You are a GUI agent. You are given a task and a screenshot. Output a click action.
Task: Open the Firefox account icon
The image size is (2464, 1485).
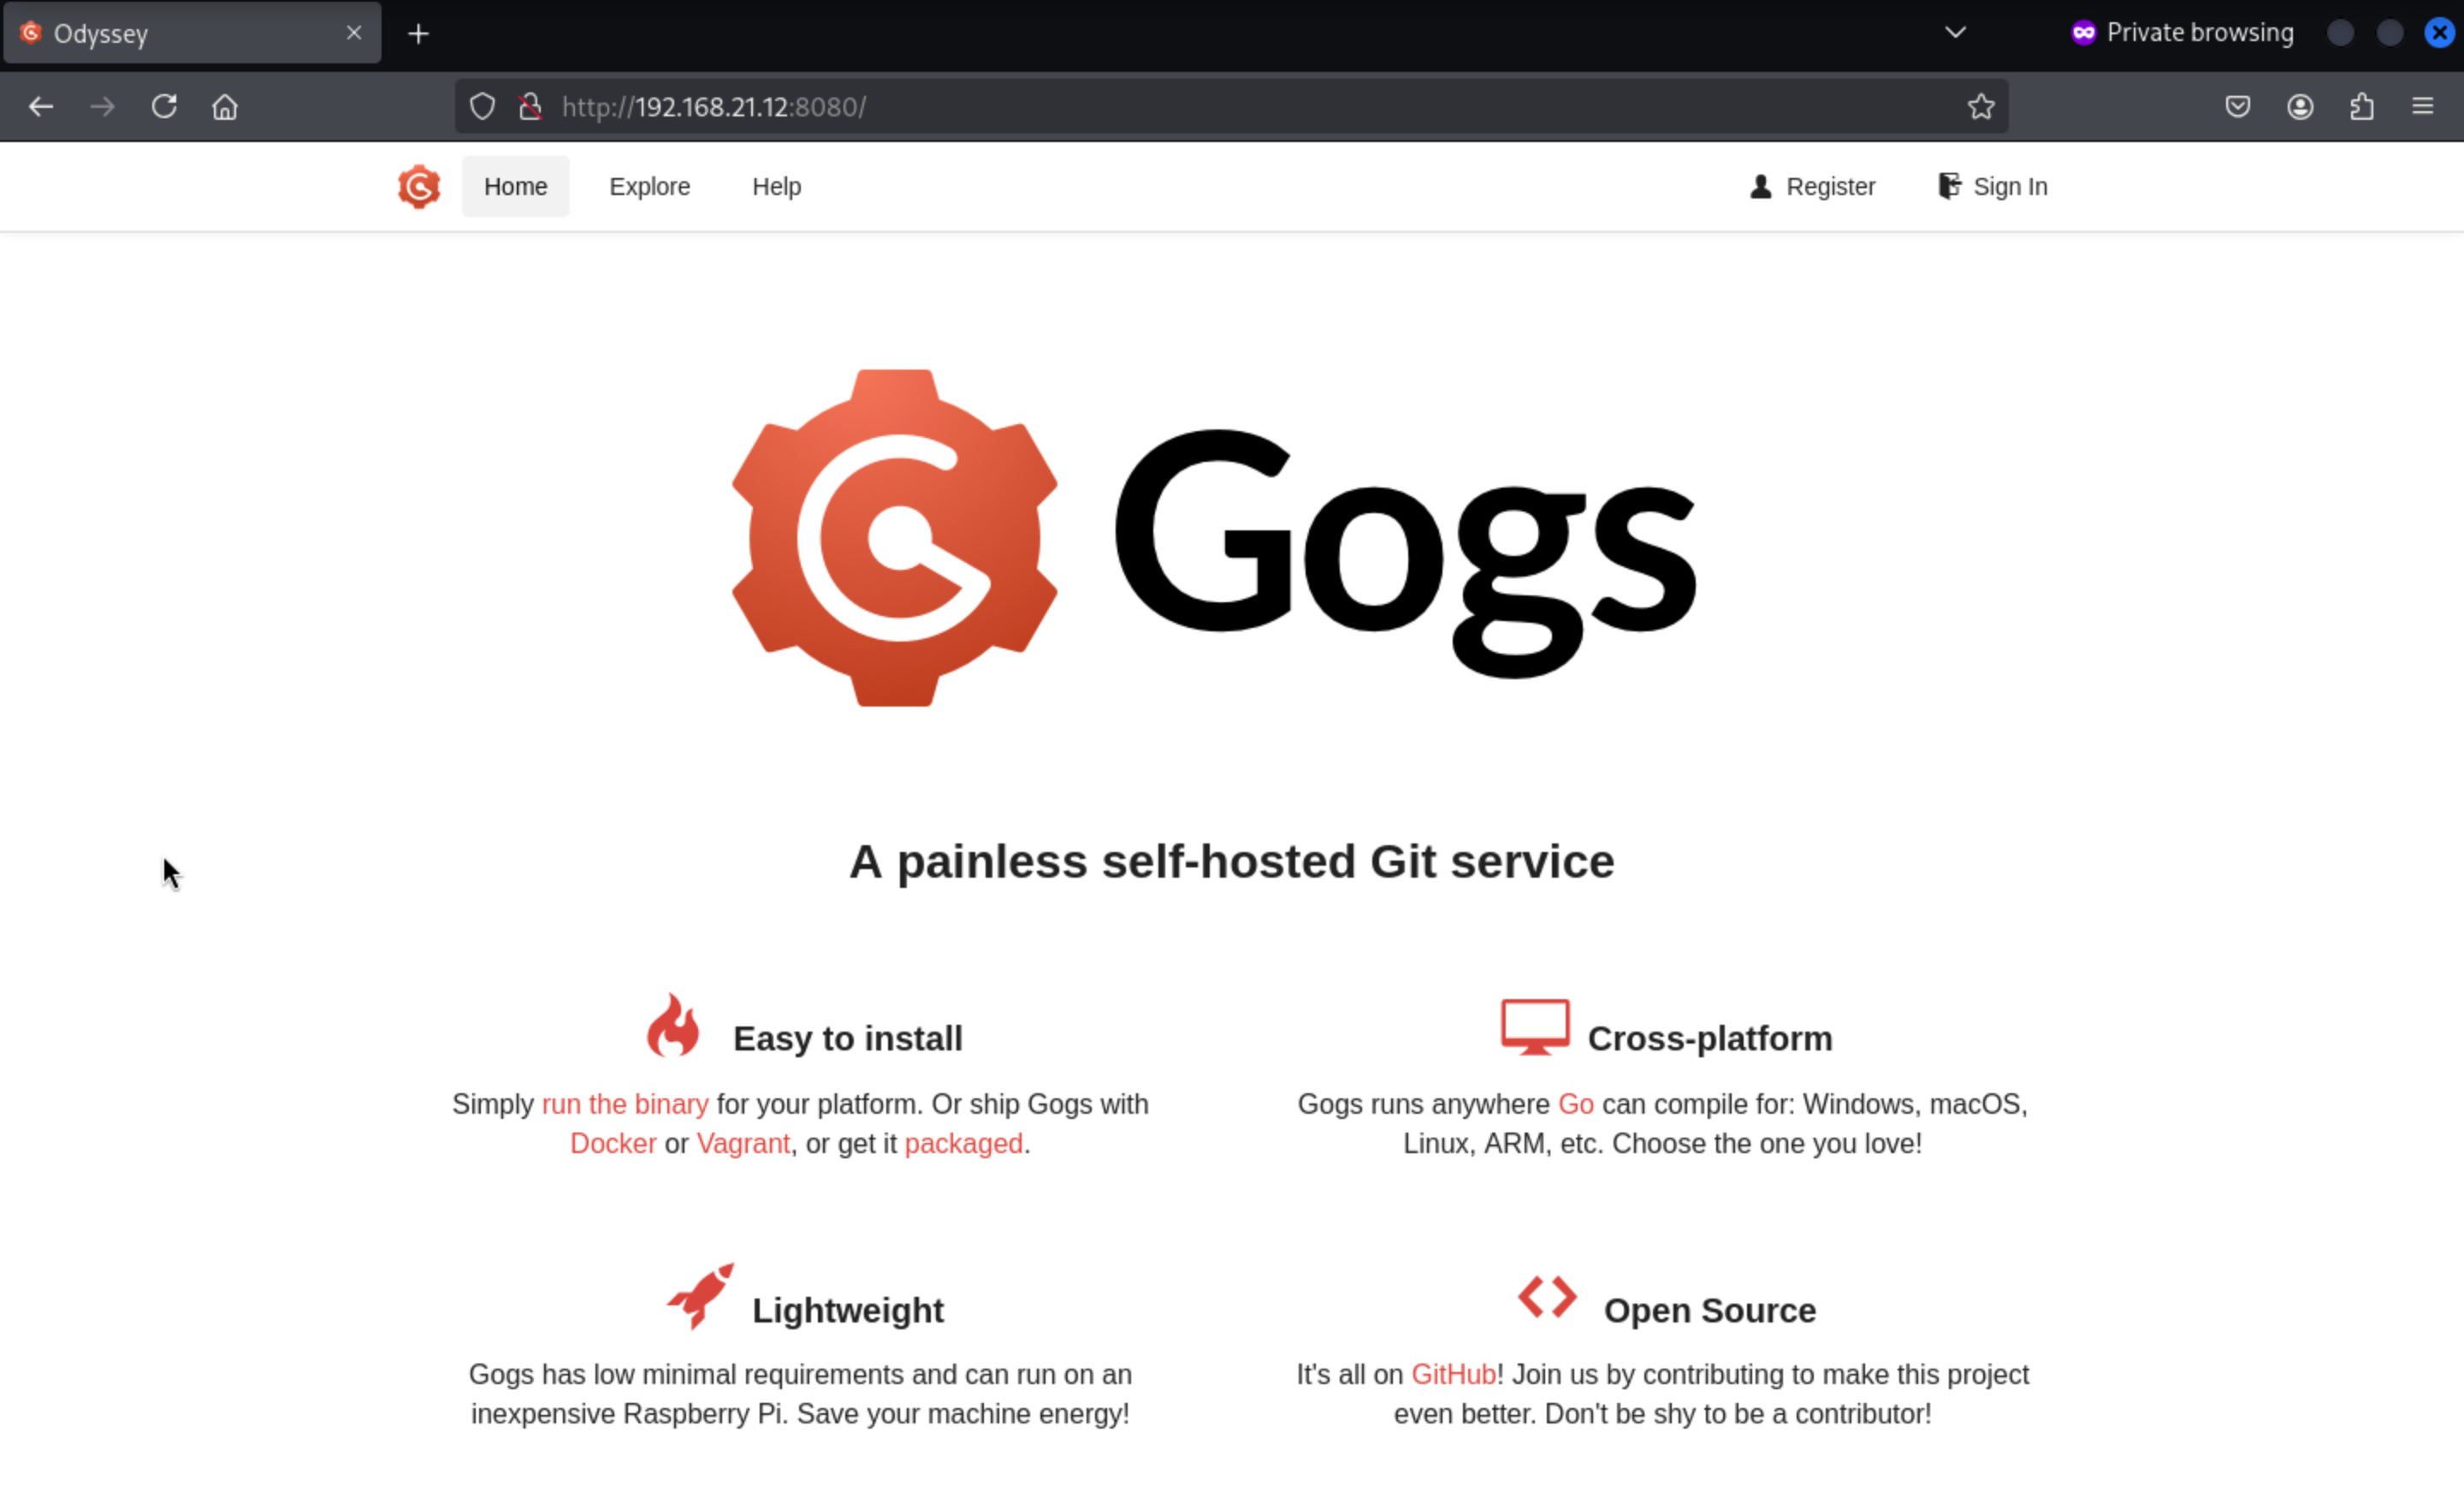tap(2300, 106)
